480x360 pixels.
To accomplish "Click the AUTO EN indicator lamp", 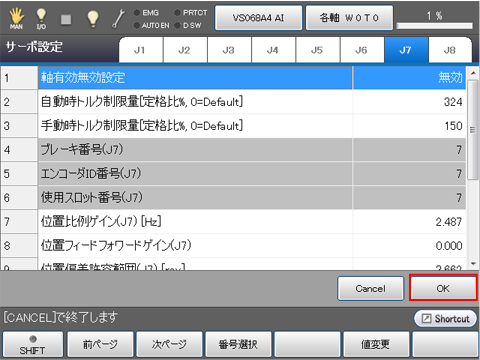I will point(137,25).
